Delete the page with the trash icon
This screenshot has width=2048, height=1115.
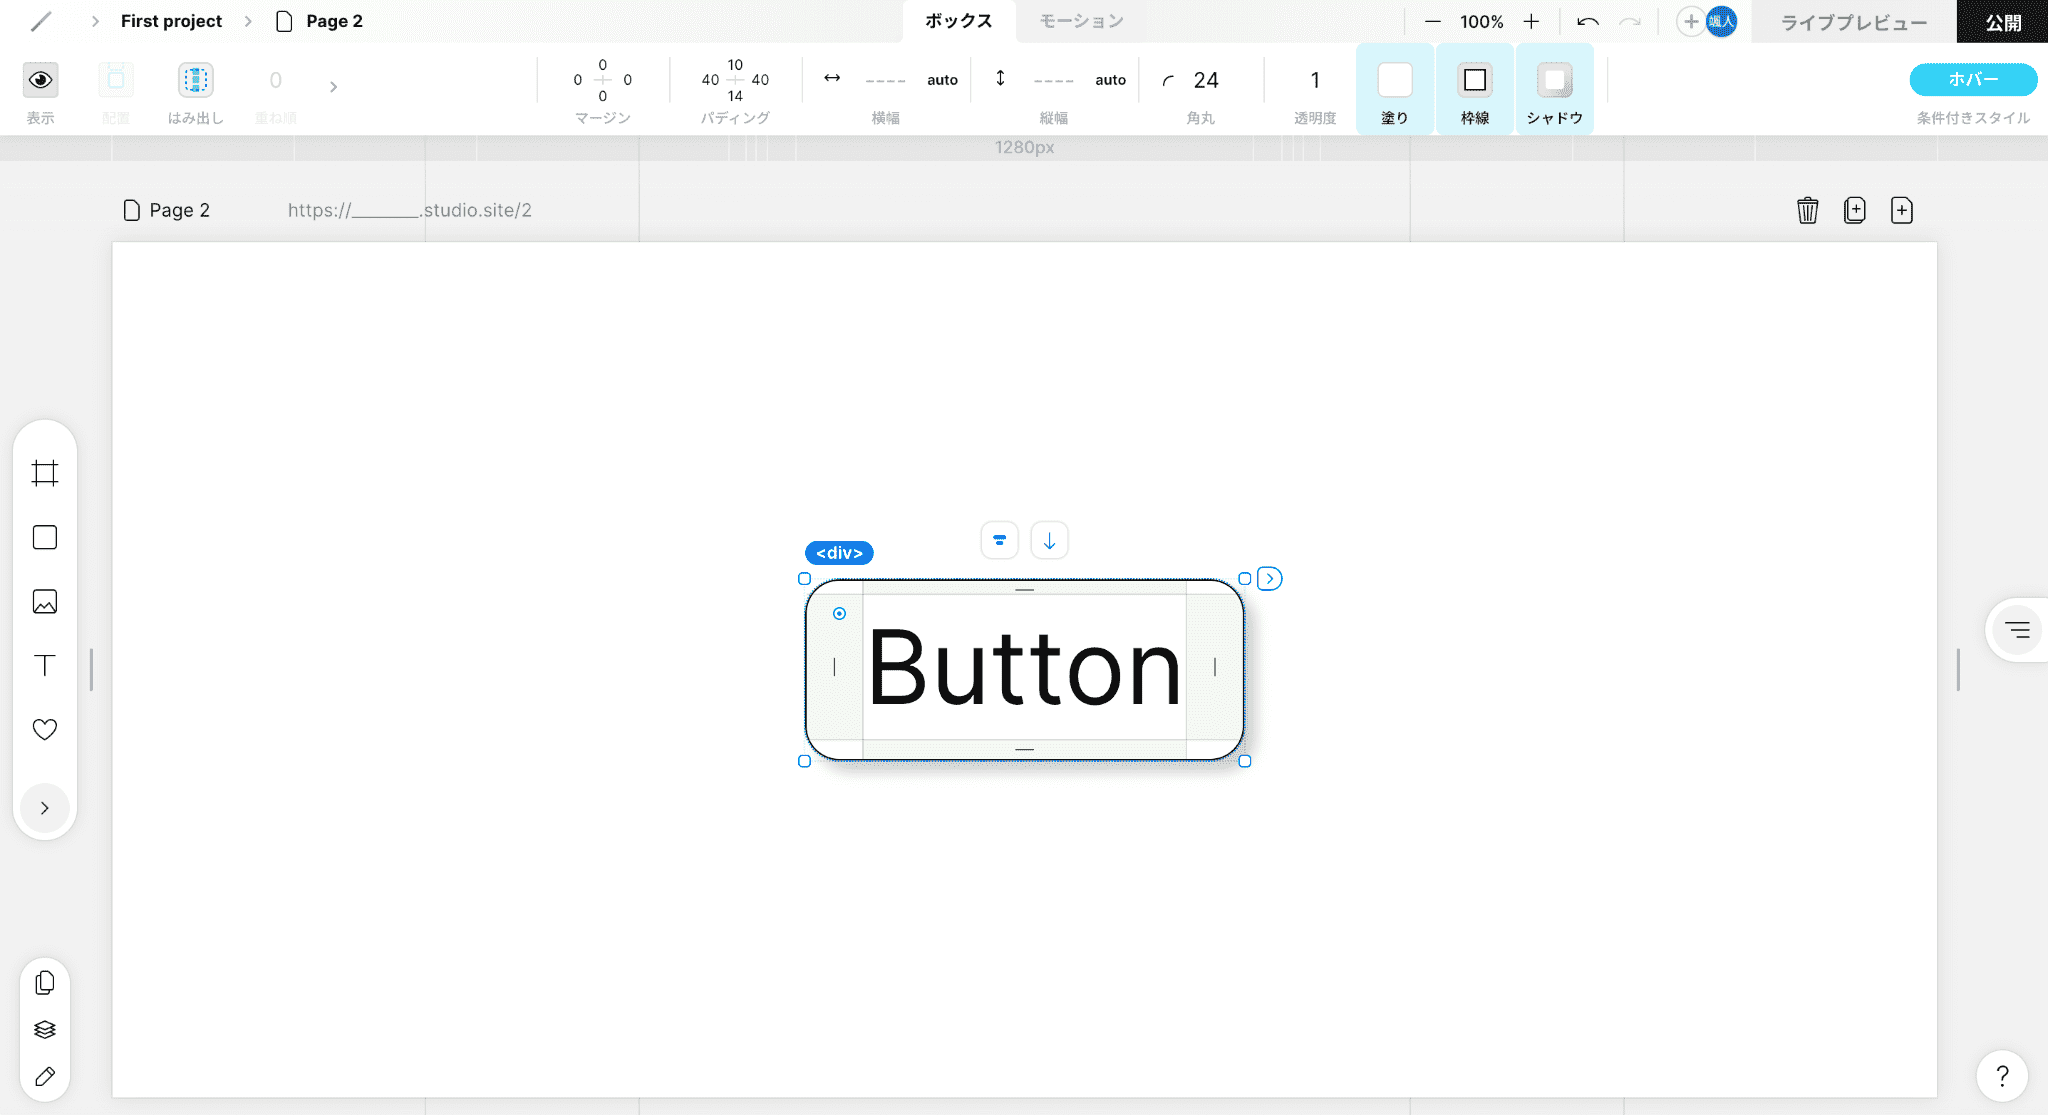point(1807,210)
